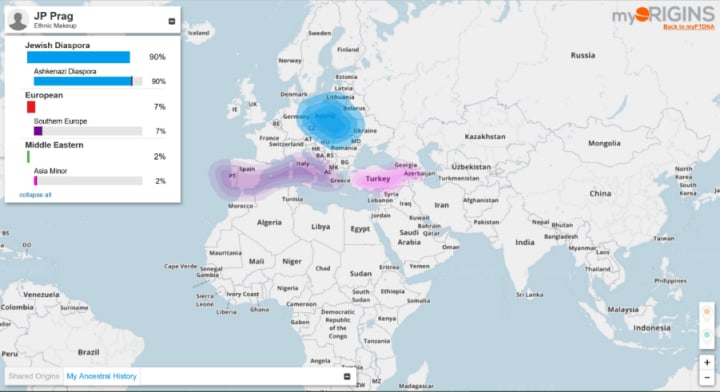
Task: Select the Ashkenazi Diaspora sub-population
Action: click(x=65, y=72)
